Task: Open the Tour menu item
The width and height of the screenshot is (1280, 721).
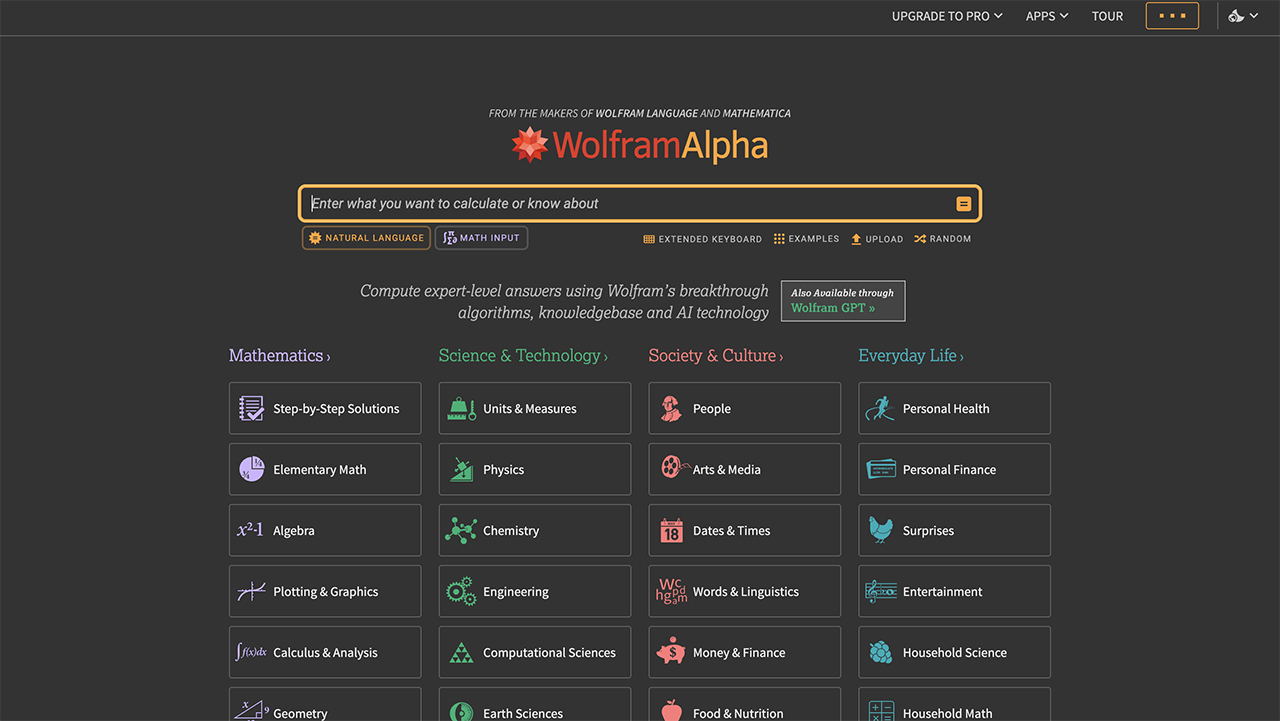Action: [1107, 16]
